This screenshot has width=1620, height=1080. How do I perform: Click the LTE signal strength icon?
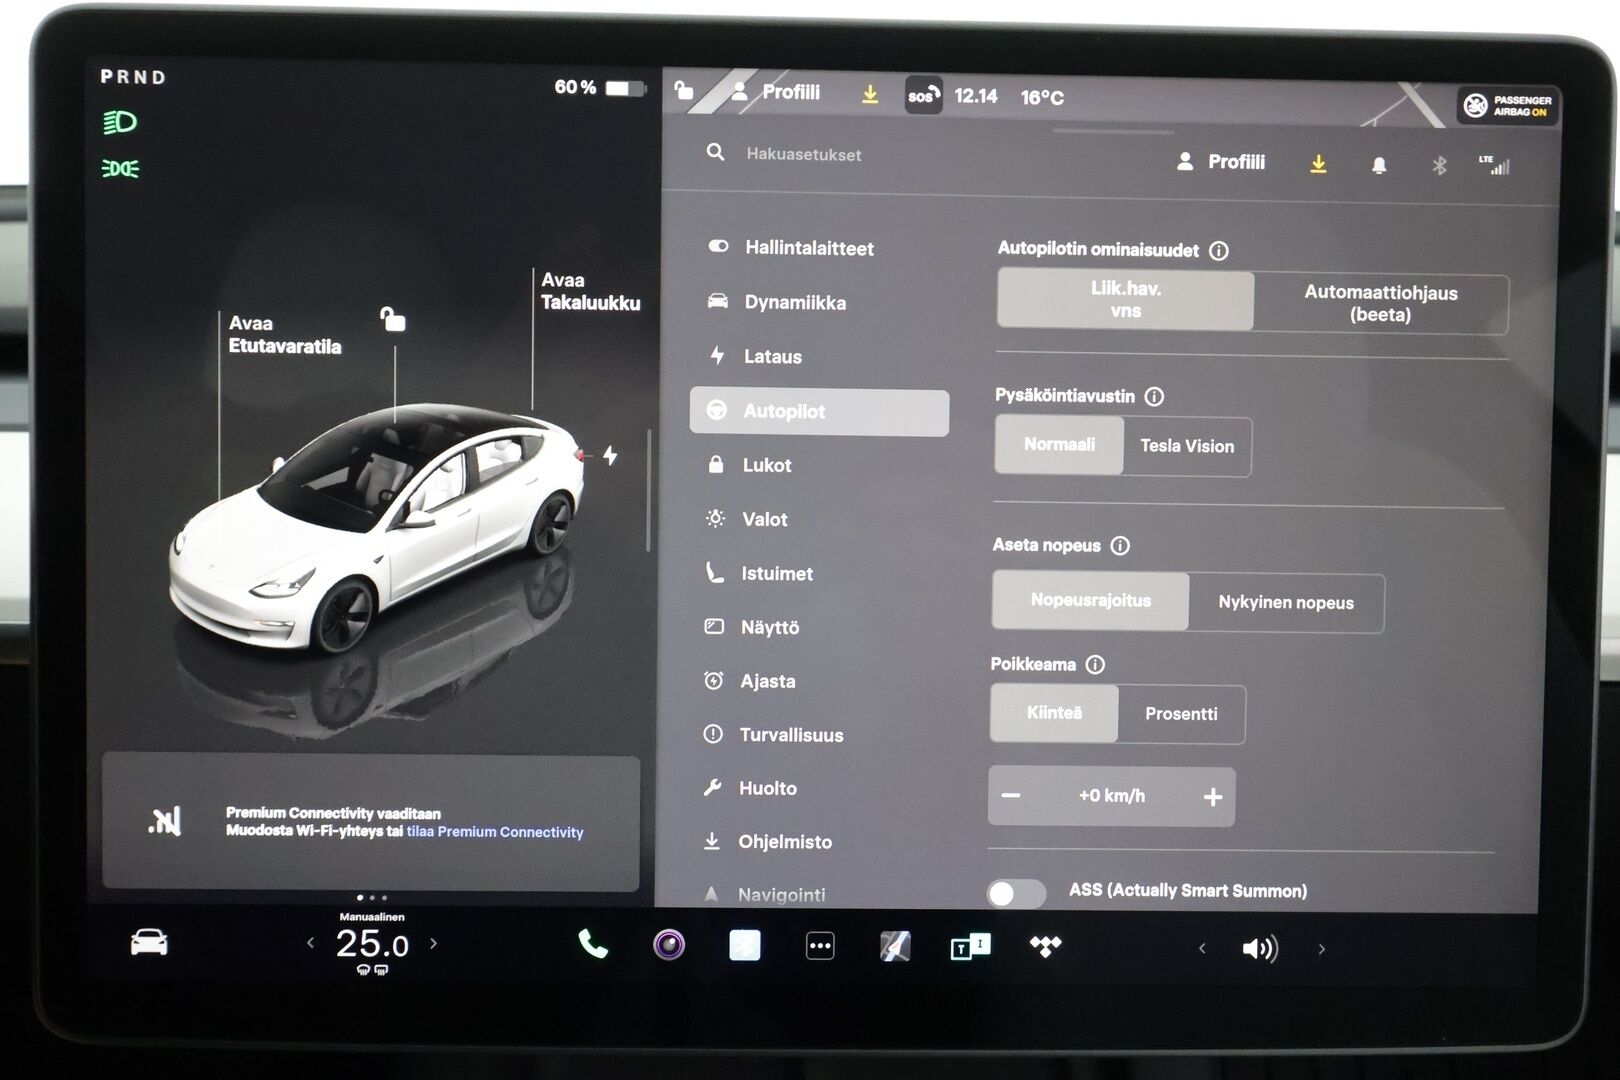(x=1494, y=166)
